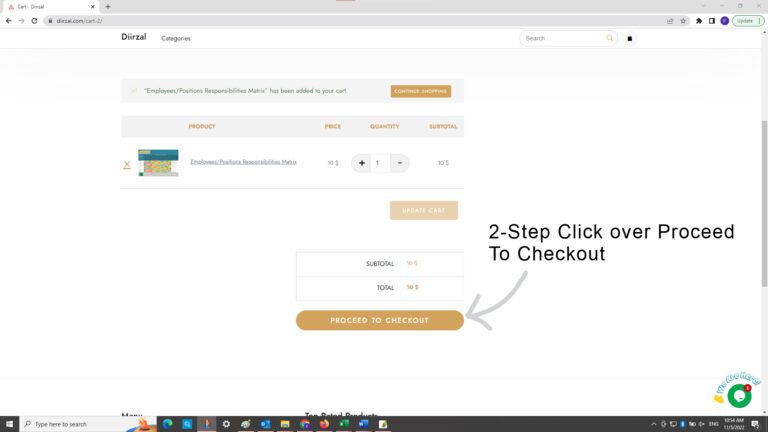This screenshot has width=768, height=432.
Task: Remove the item with the X icon
Action: [x=127, y=165]
